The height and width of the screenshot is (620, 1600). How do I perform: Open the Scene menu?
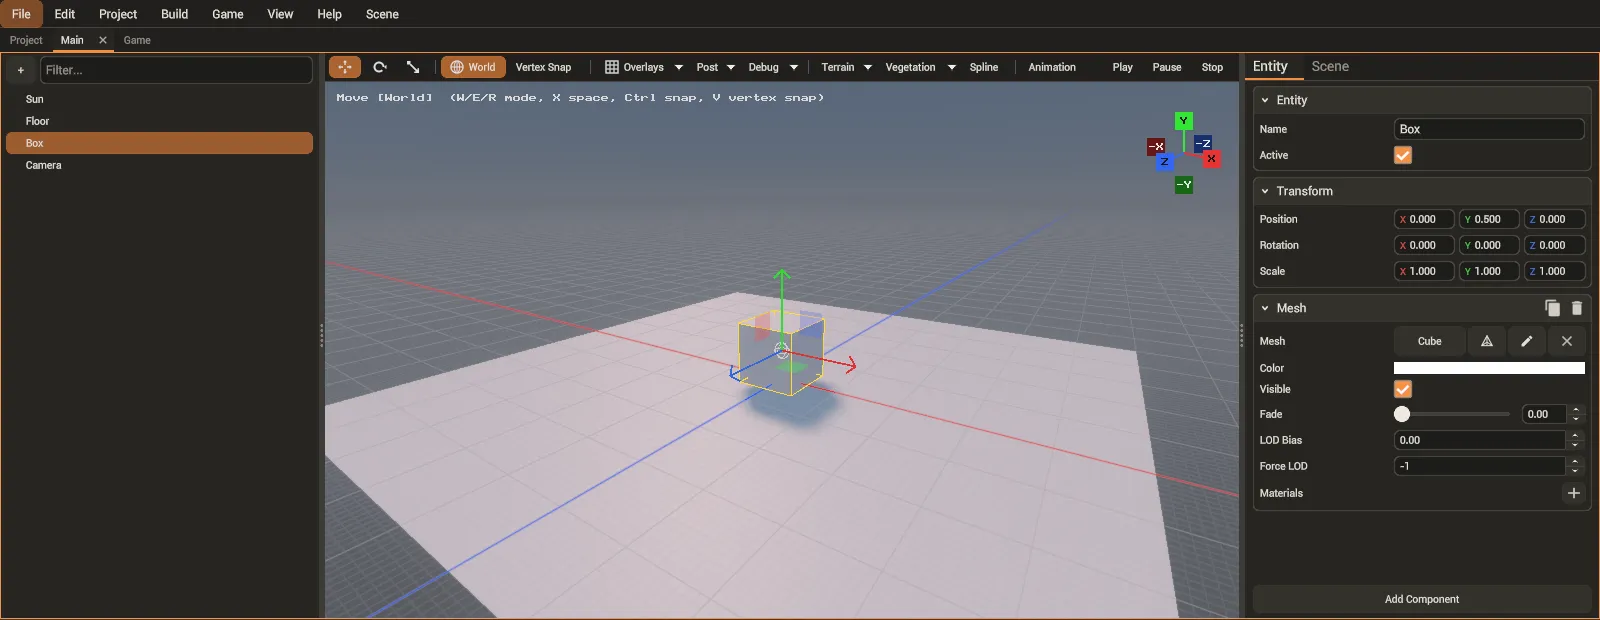(x=382, y=14)
